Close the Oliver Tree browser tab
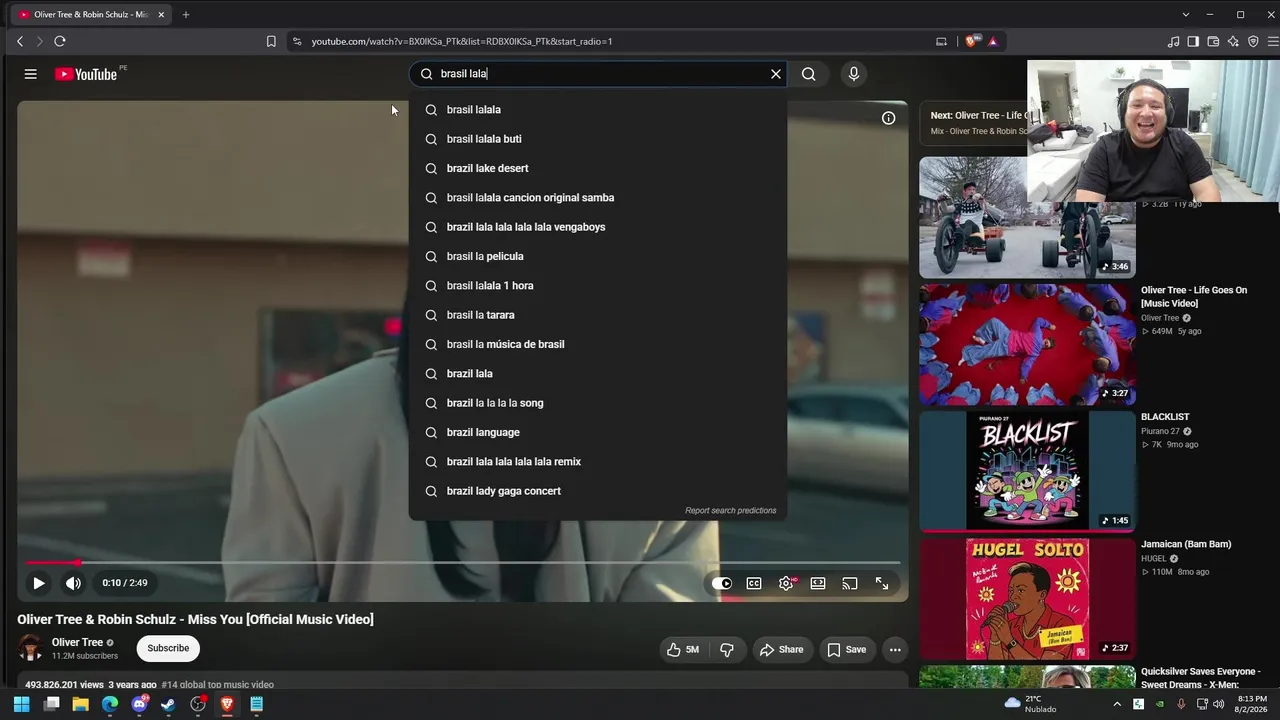The width and height of the screenshot is (1280, 720). click(x=161, y=14)
